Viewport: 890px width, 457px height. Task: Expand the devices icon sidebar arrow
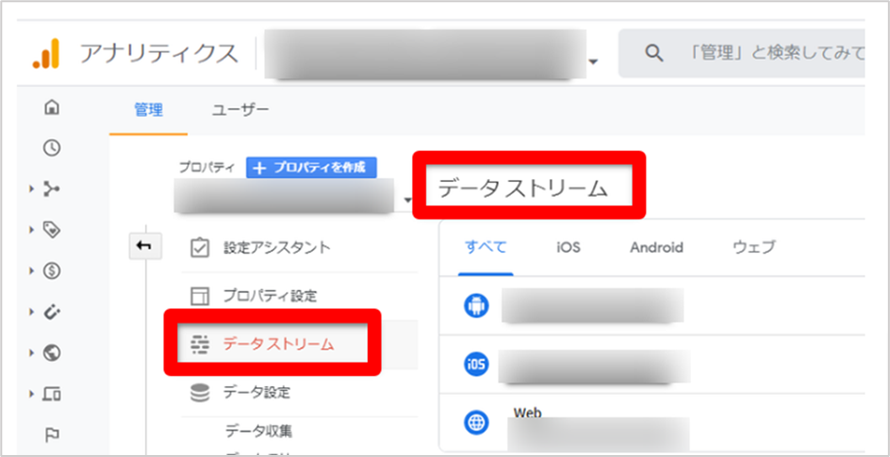point(32,393)
